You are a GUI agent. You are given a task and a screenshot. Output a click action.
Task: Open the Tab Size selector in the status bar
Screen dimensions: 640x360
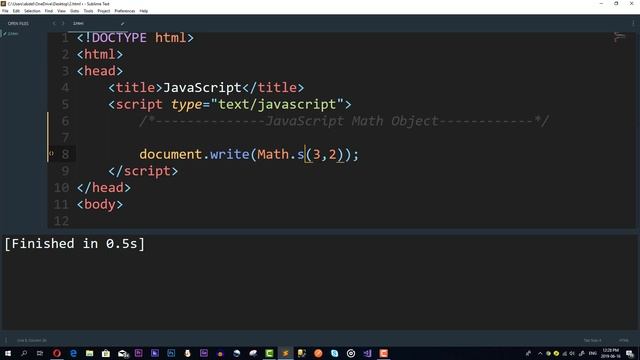tap(592, 340)
